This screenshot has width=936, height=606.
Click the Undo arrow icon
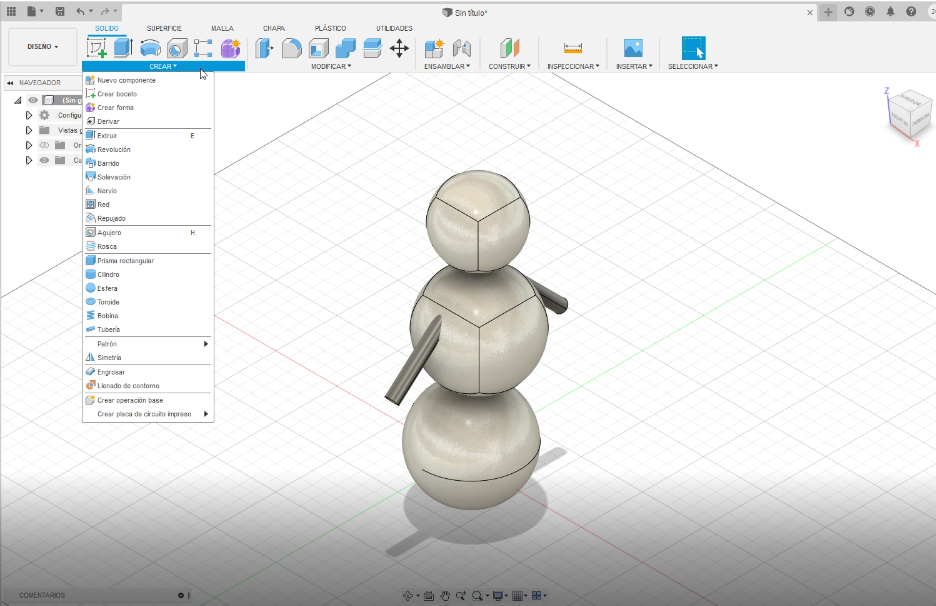click(80, 11)
